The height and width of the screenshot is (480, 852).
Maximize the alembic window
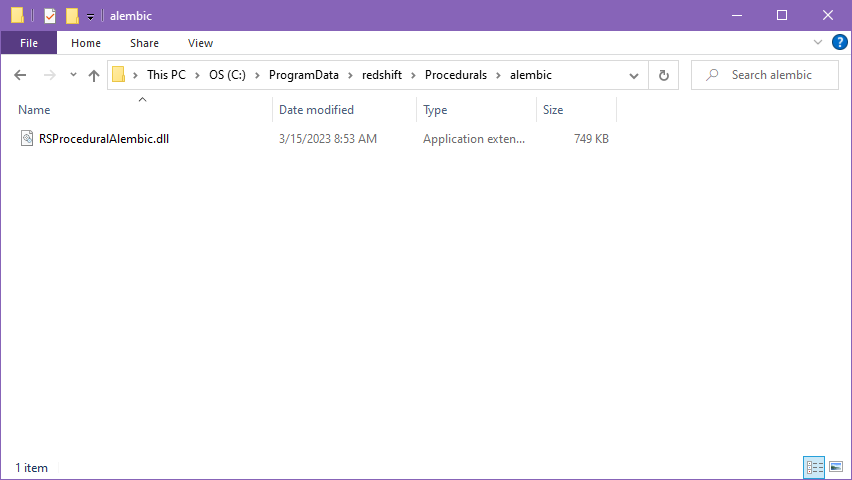point(782,15)
